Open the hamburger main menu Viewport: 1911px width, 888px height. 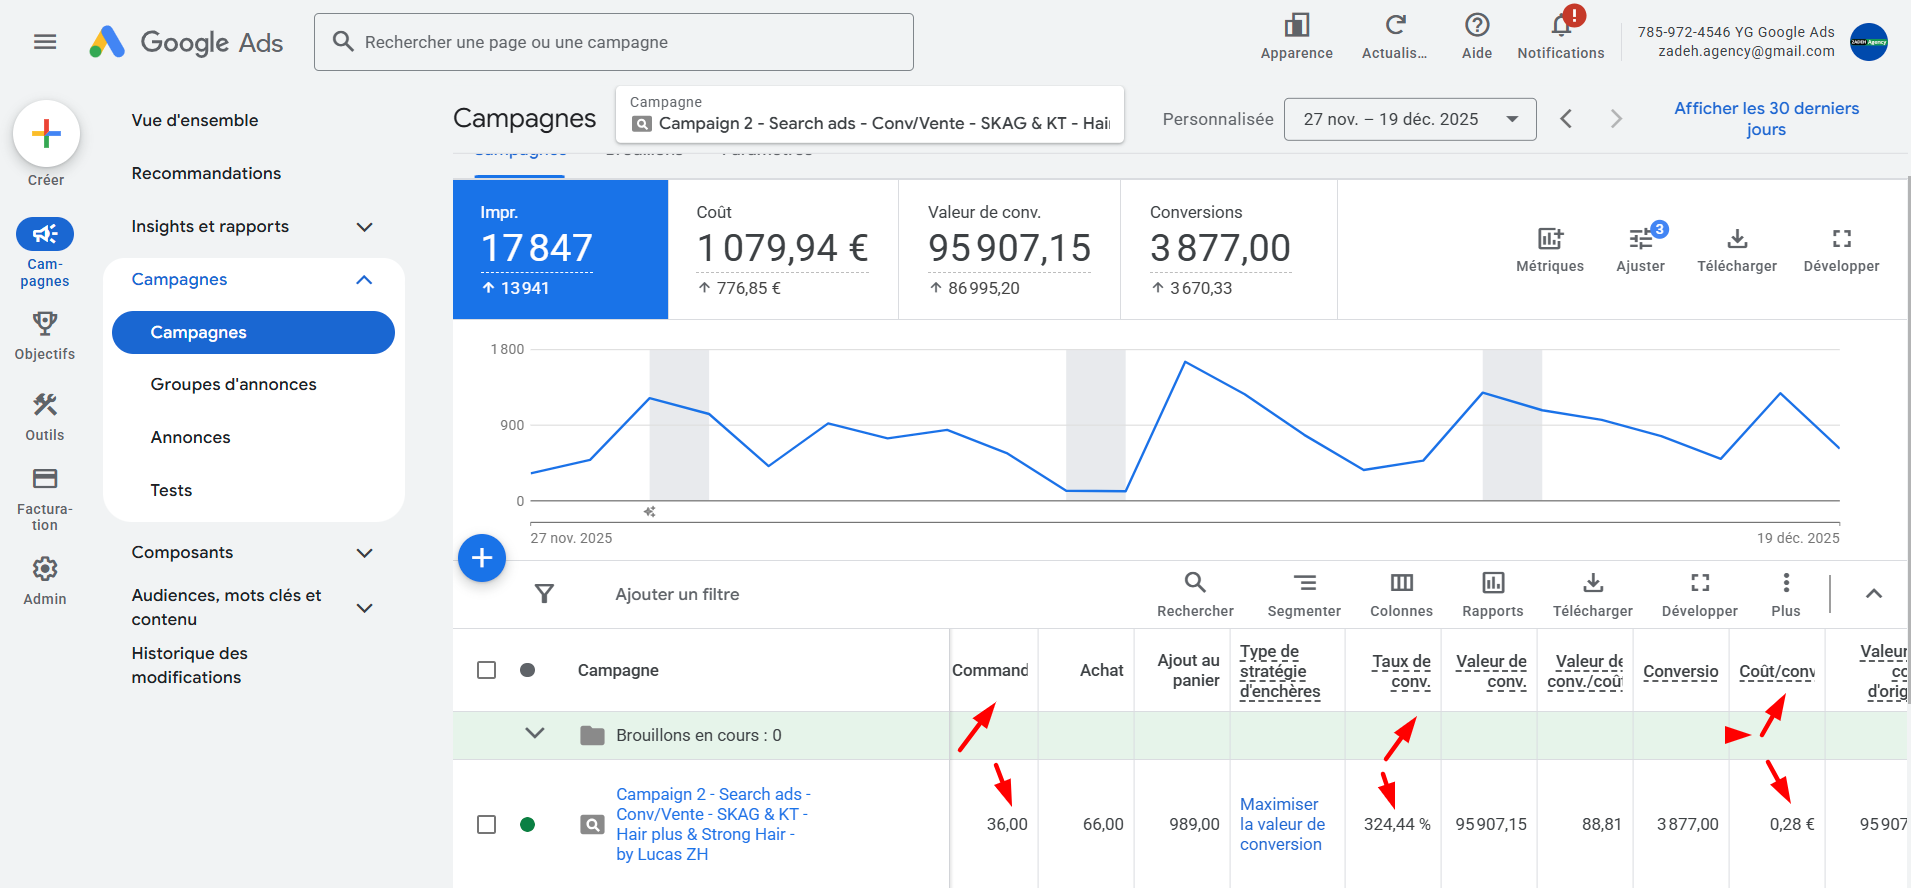click(45, 42)
